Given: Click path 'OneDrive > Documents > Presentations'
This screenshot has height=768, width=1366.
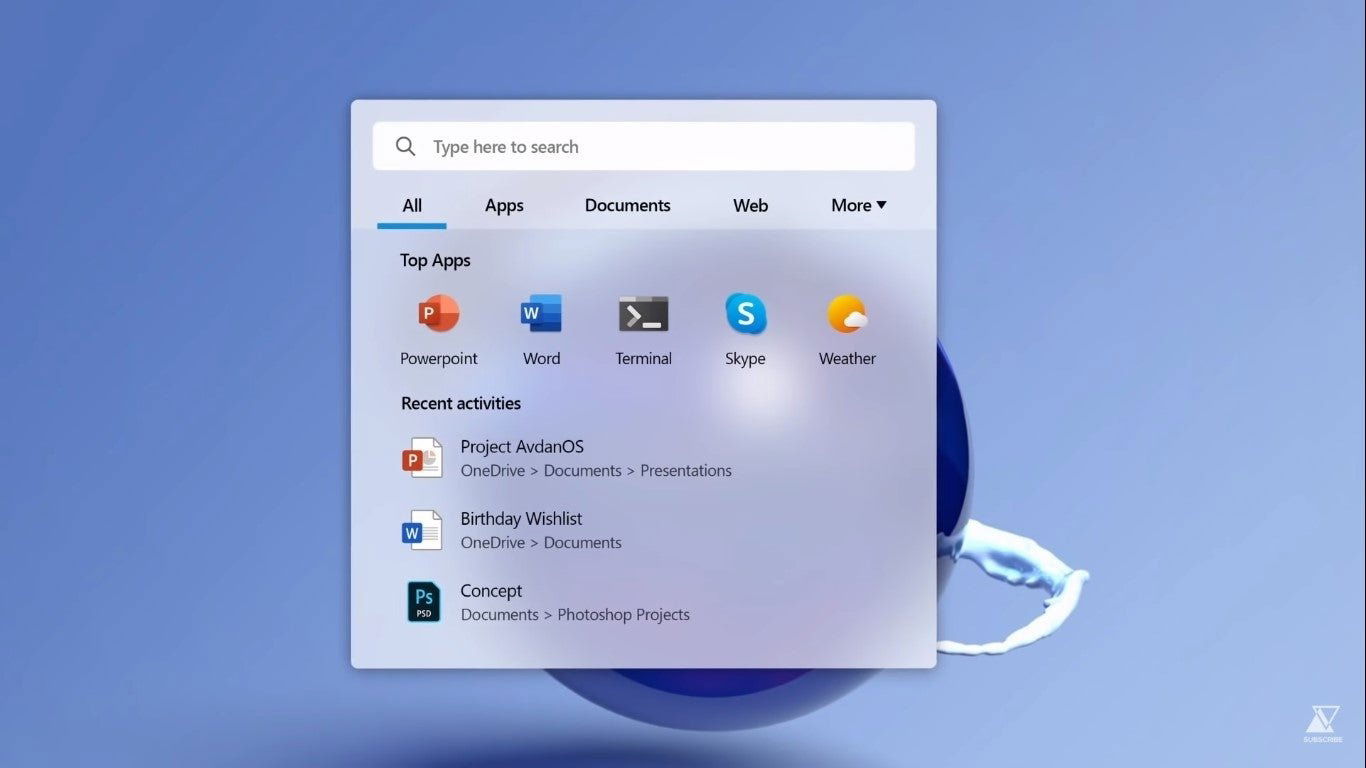Looking at the screenshot, I should 596,471.
